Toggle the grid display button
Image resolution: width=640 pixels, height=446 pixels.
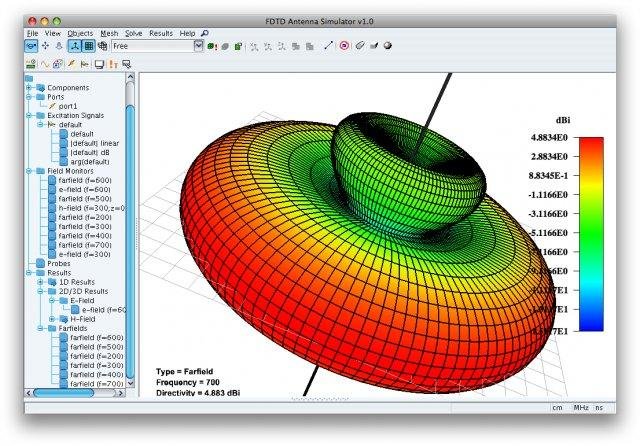point(88,46)
